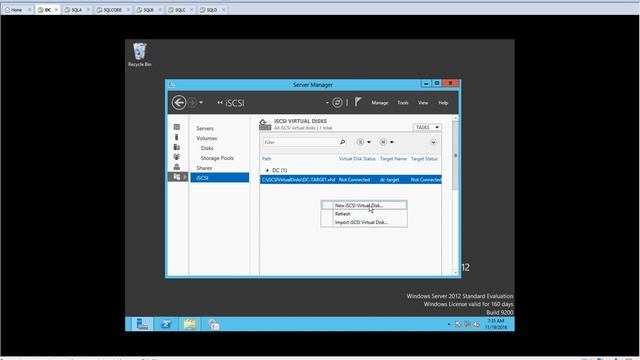Open Servers in the storage navigation
Viewport: 640px width, 360px height.
205,128
